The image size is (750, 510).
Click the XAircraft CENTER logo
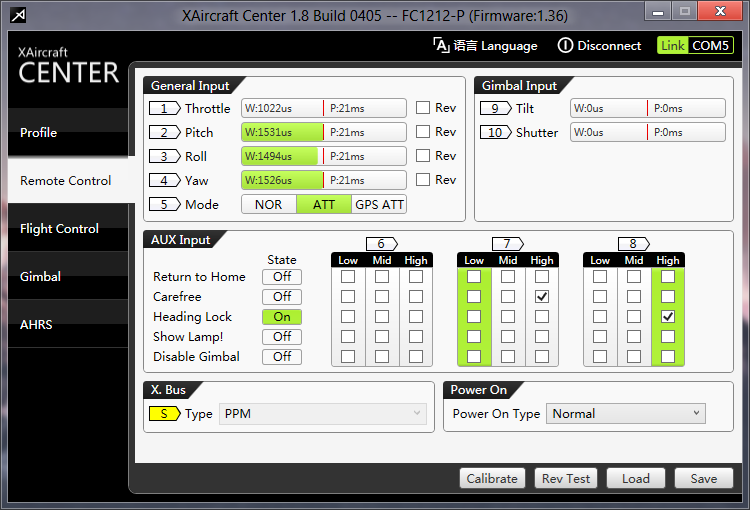click(x=68, y=66)
